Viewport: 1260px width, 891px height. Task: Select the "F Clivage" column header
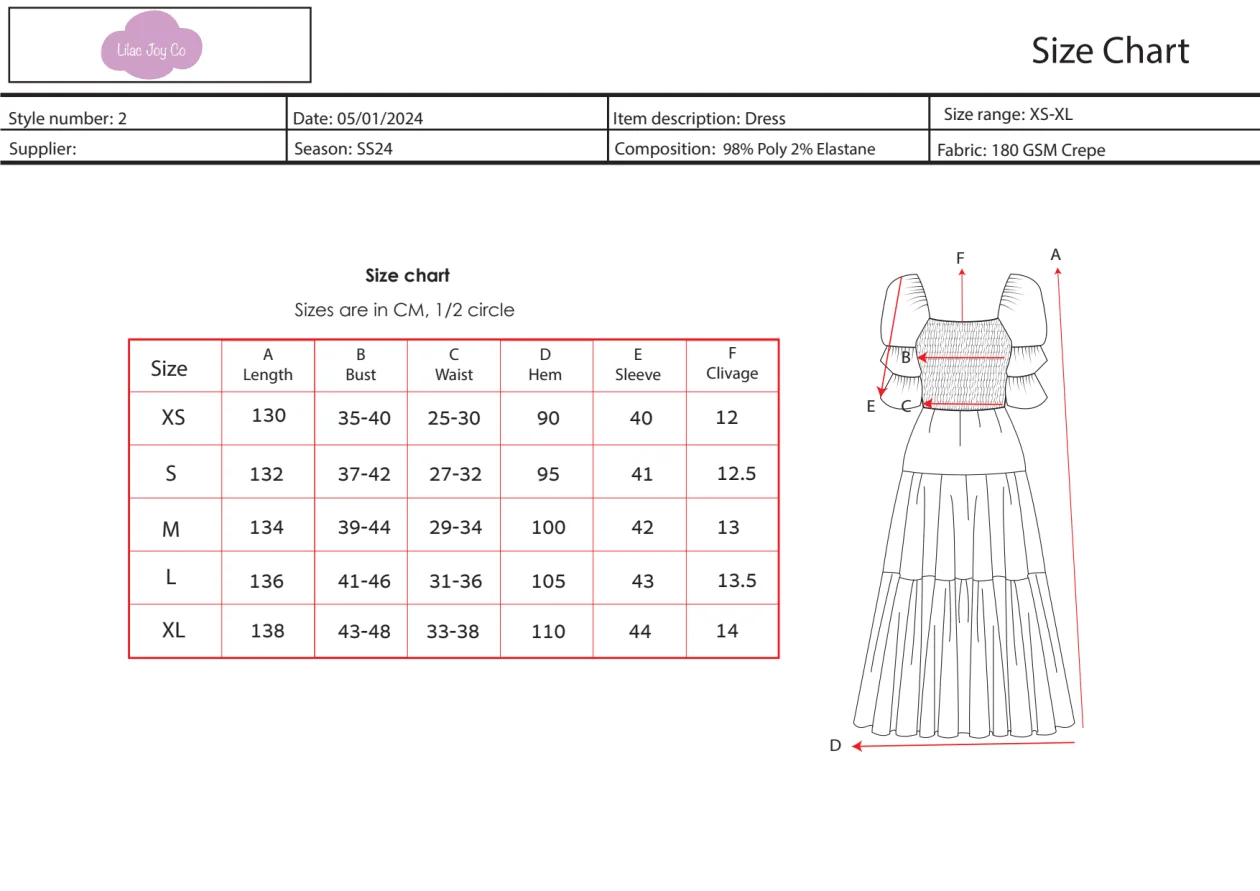coord(732,364)
